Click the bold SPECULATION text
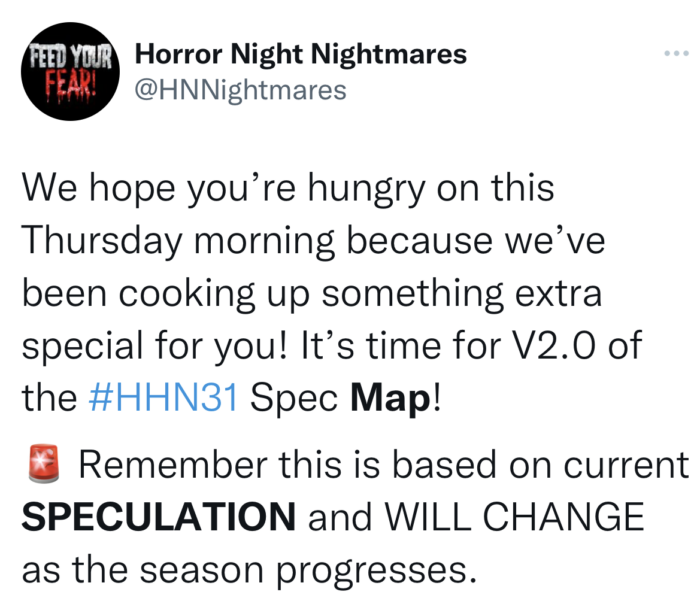This screenshot has height=604, width=700. click(x=159, y=519)
